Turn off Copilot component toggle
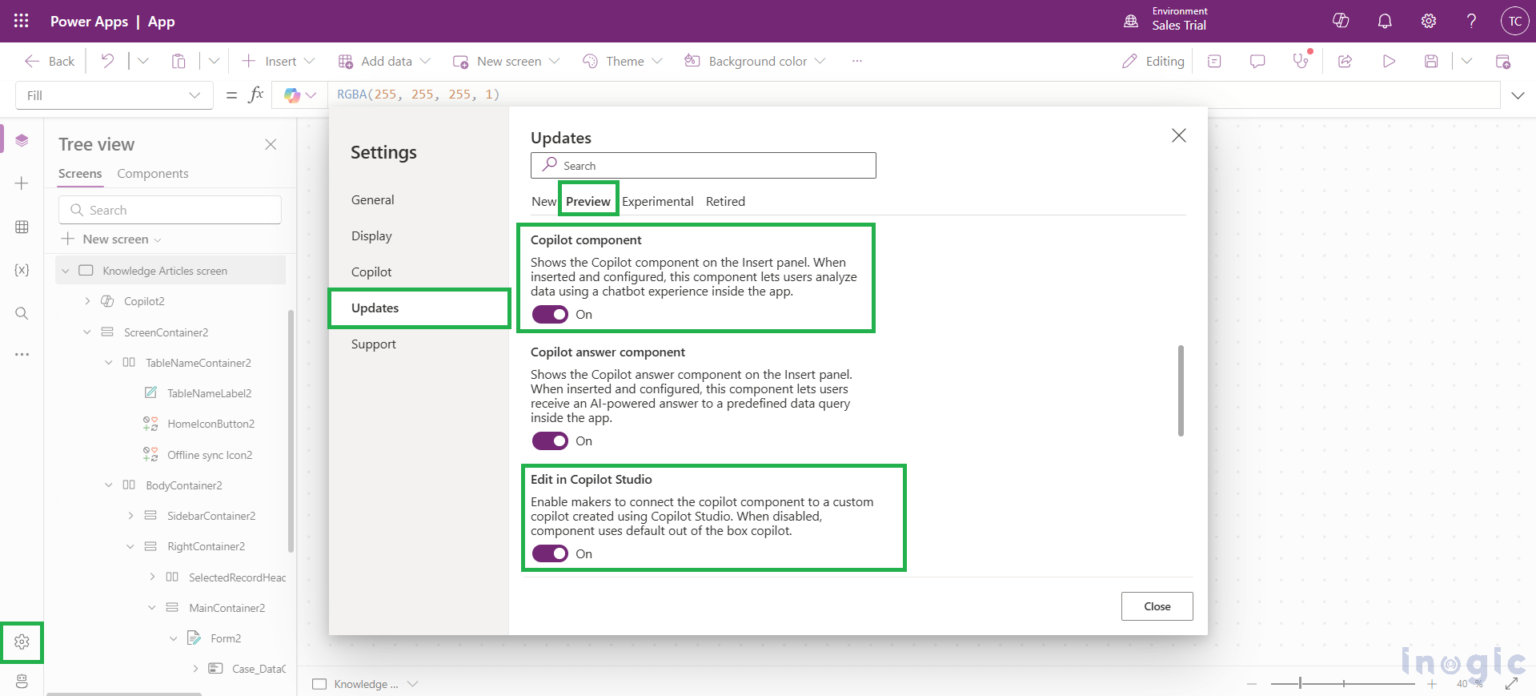Viewport: 1536px width, 696px height. point(549,314)
